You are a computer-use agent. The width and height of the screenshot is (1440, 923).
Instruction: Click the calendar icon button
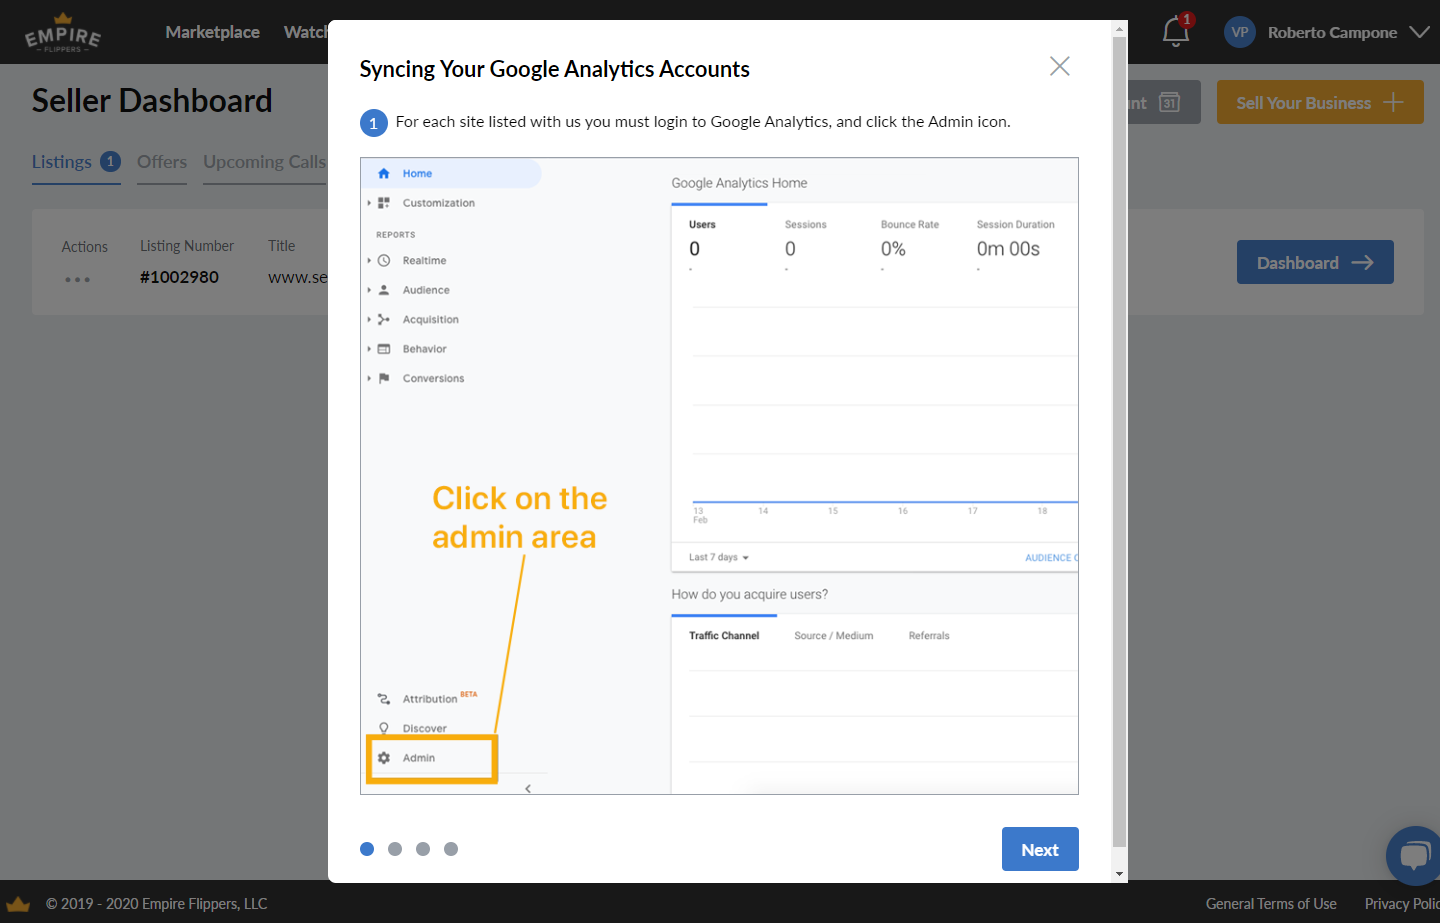click(1169, 102)
